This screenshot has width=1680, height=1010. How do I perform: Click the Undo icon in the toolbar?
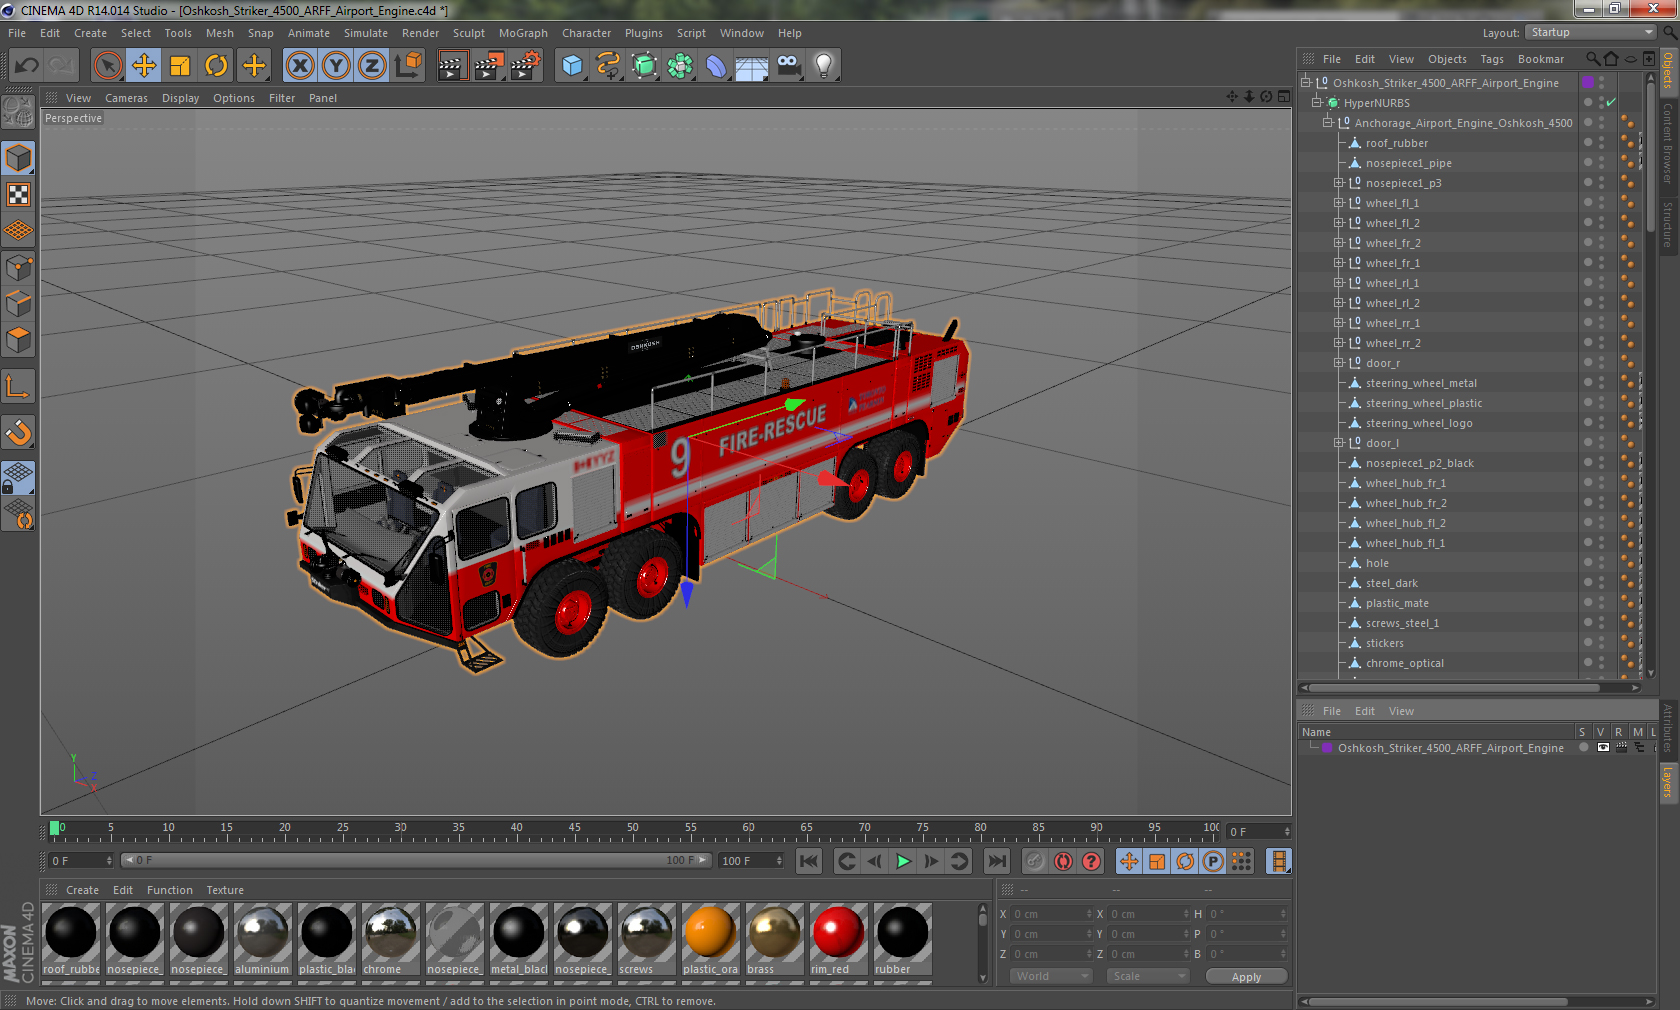(26, 66)
